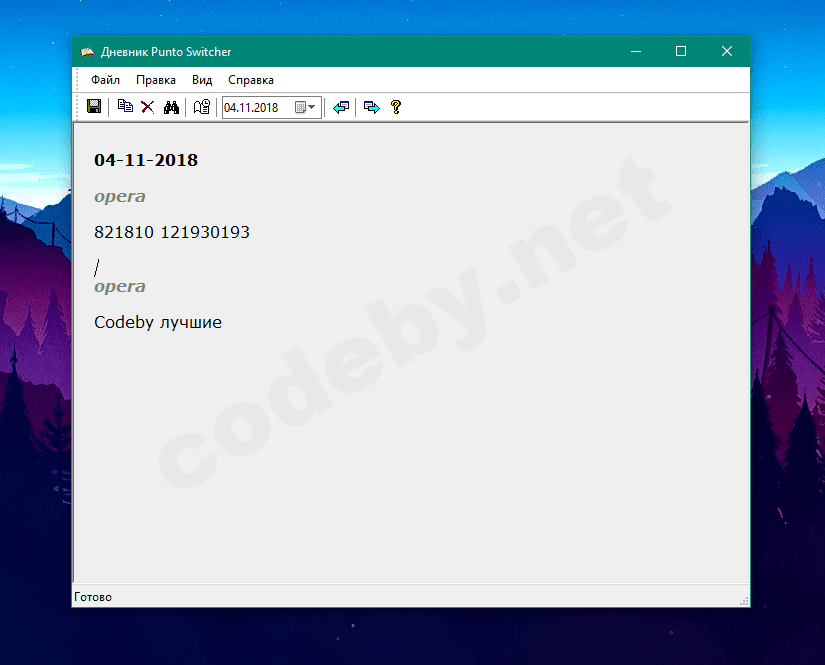This screenshot has width=825, height=665.
Task: Go to previous day arrow icon
Action: point(341,107)
